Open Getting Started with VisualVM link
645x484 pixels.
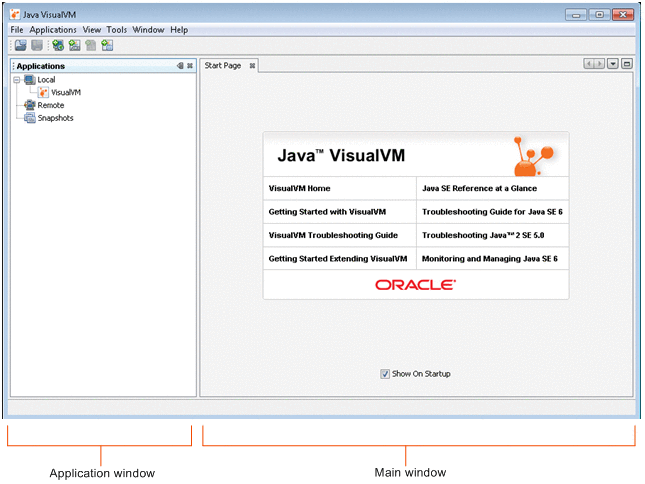tap(327, 212)
